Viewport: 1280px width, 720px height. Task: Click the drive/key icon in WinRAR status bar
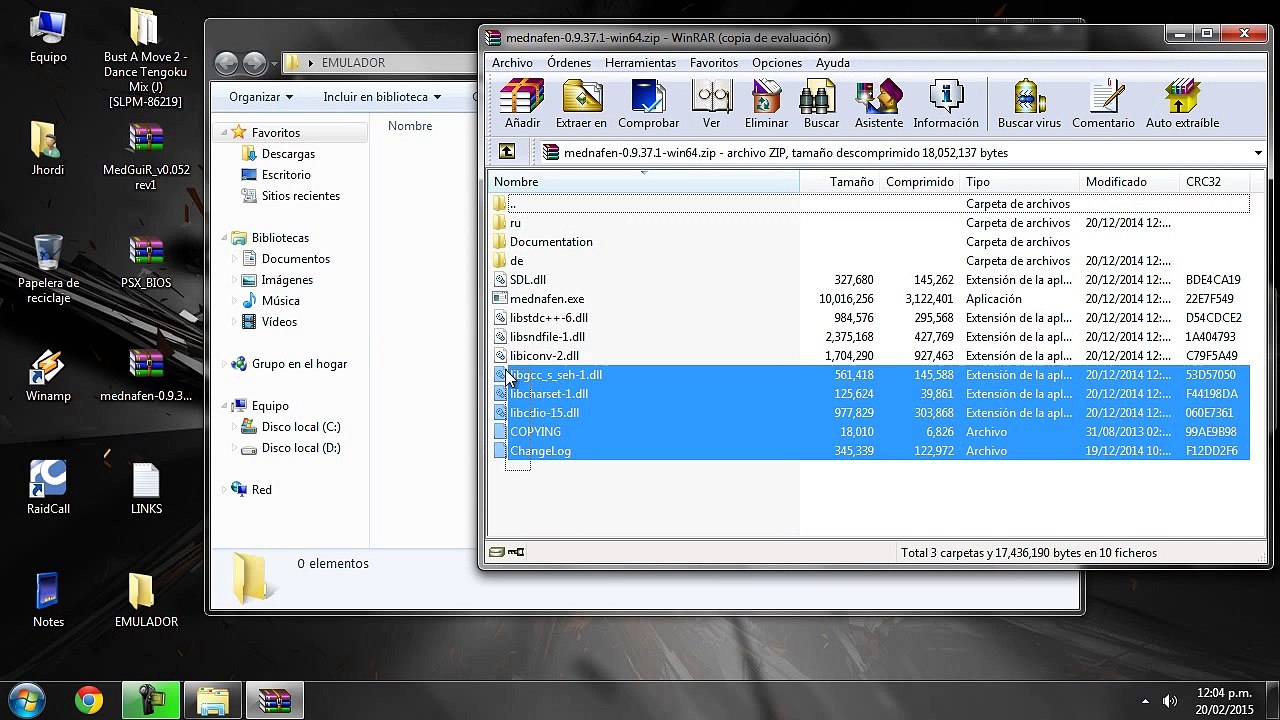click(507, 552)
